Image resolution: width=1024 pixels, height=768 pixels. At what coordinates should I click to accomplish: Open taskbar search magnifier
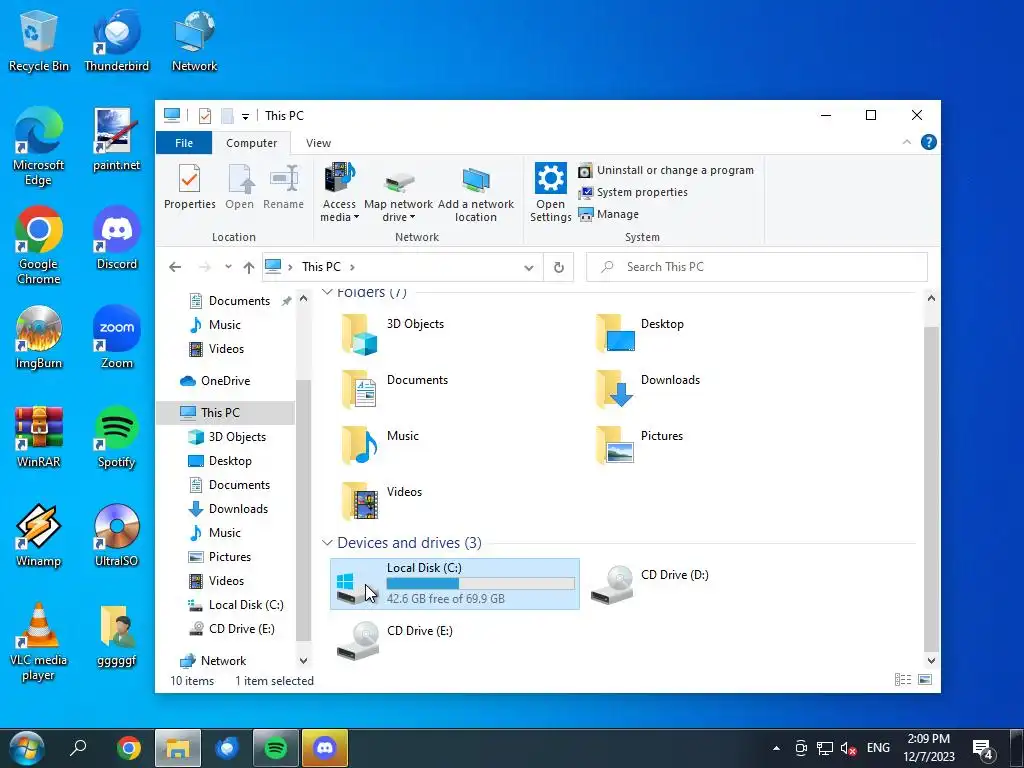pyautogui.click(x=78, y=748)
